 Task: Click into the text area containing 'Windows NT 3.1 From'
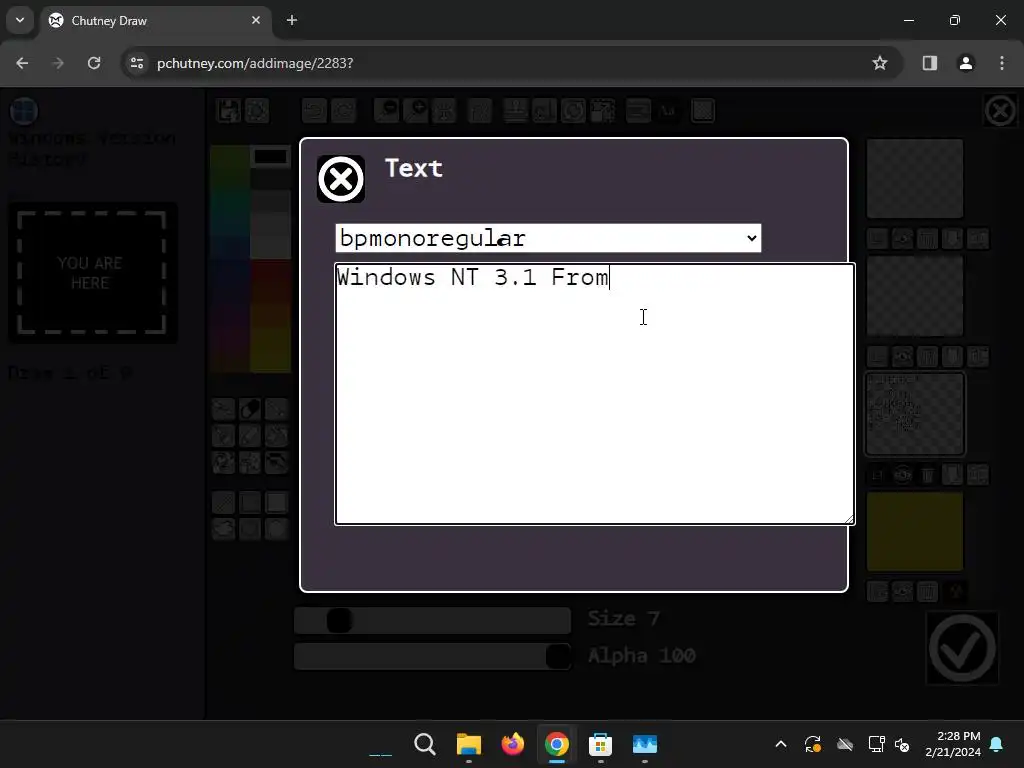(594, 394)
